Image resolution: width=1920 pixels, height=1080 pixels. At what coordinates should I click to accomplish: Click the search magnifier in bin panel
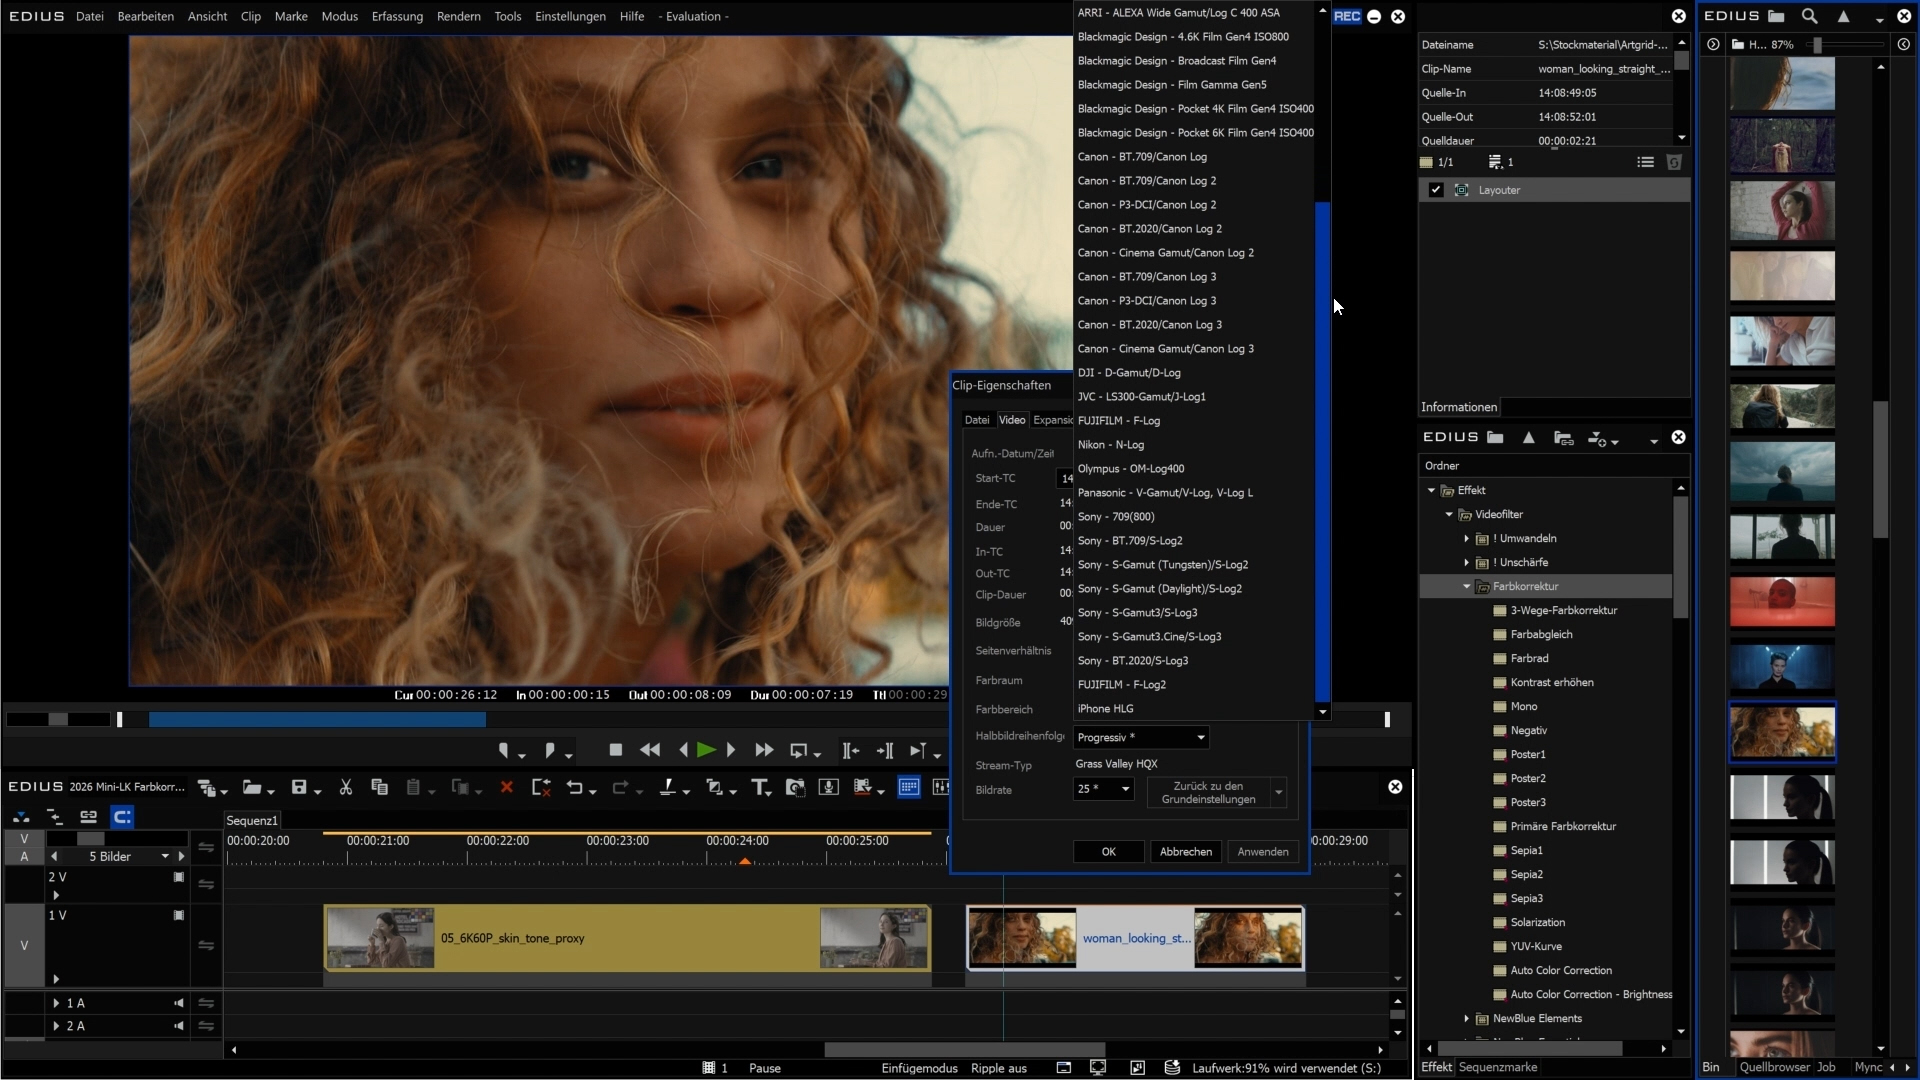[x=1810, y=16]
